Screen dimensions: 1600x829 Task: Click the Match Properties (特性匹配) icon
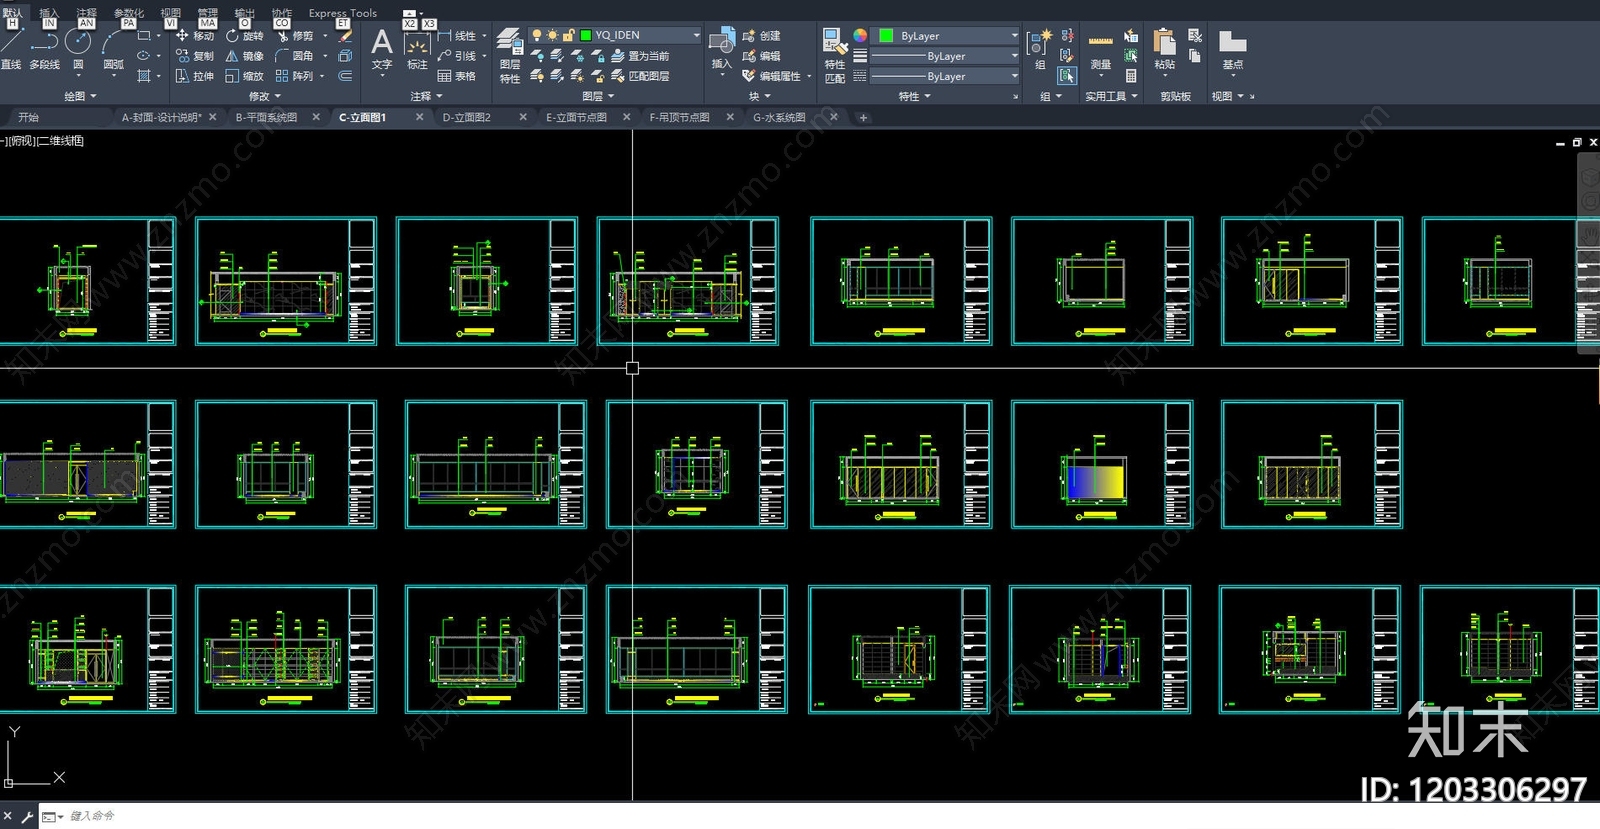tap(834, 55)
